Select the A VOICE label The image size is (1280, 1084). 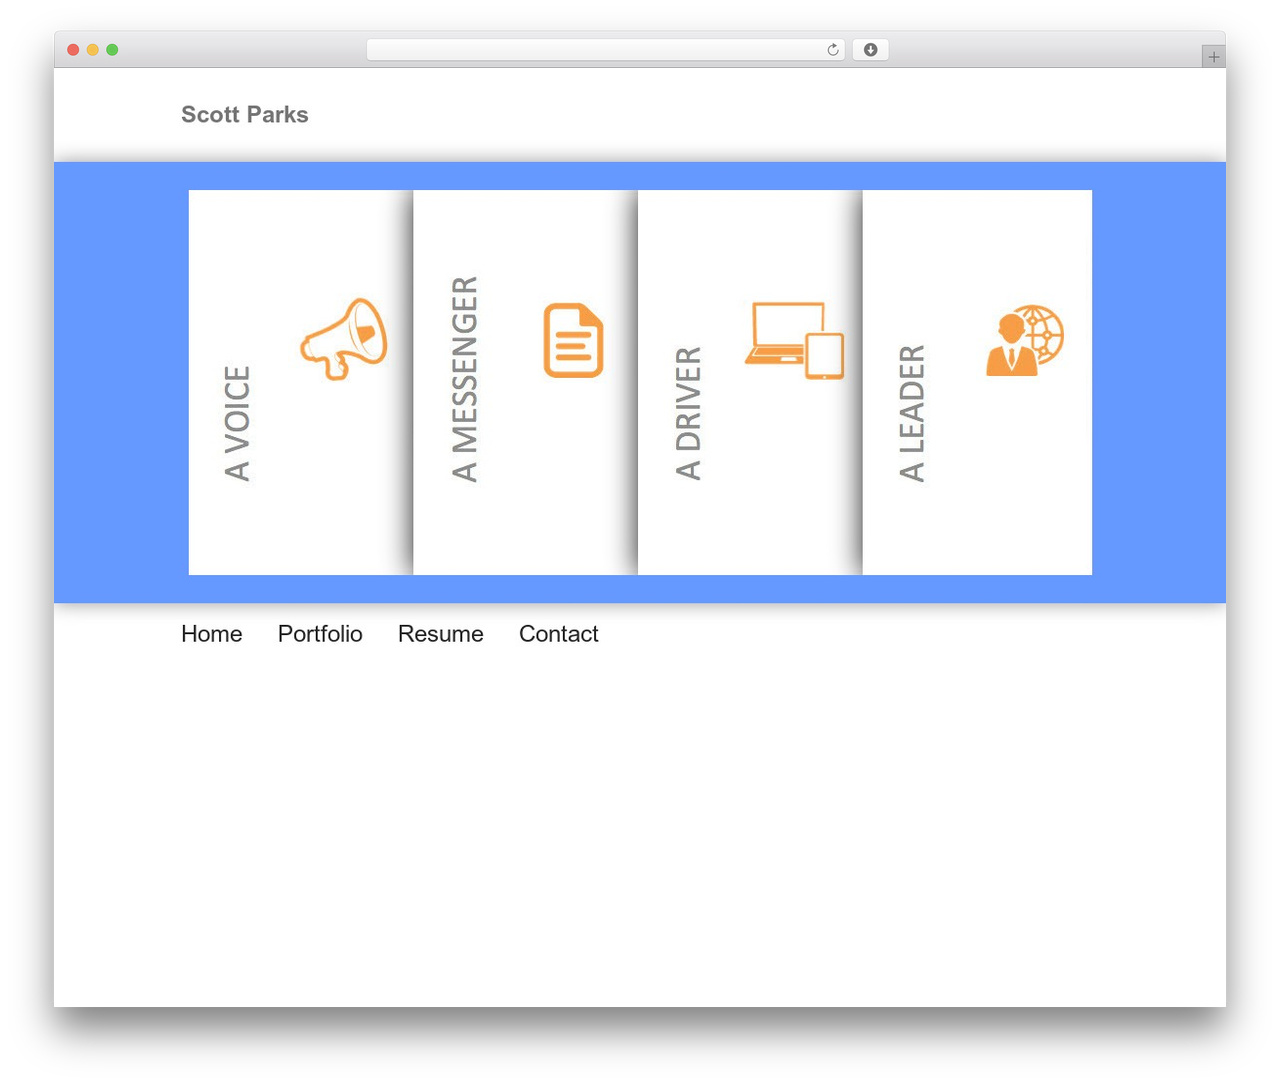pos(237,424)
